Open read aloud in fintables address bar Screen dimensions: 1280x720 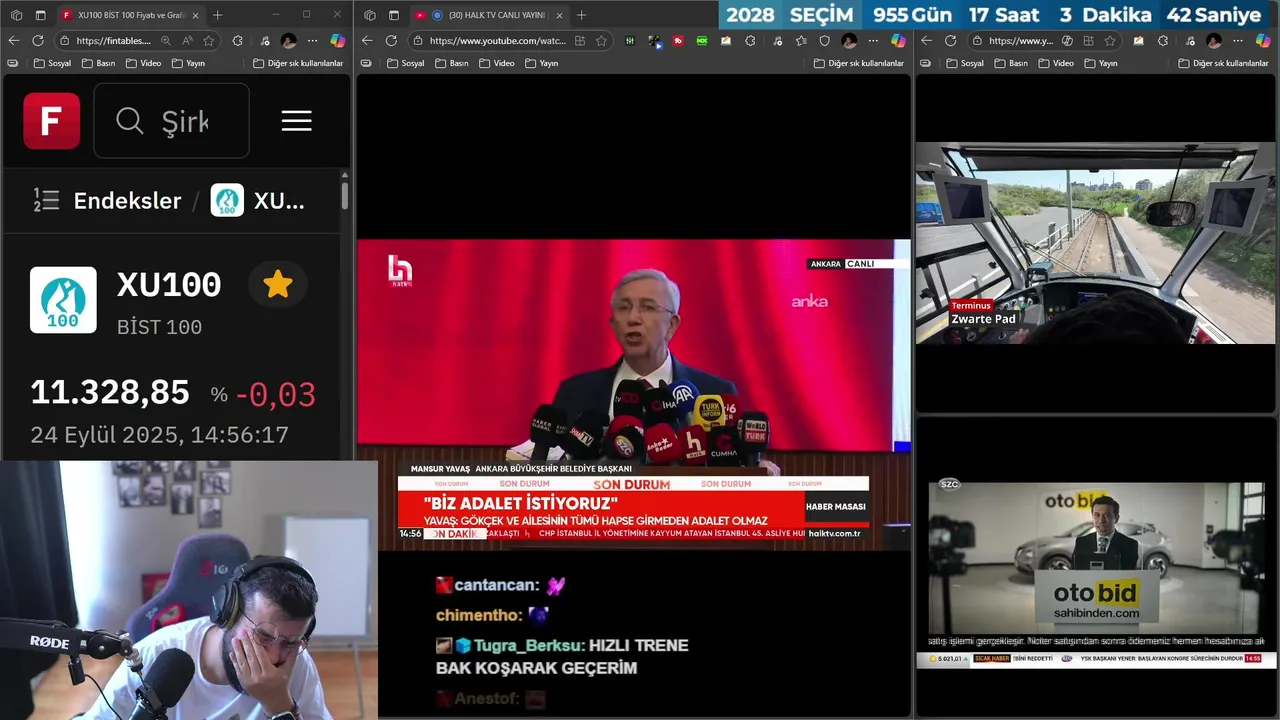point(187,41)
